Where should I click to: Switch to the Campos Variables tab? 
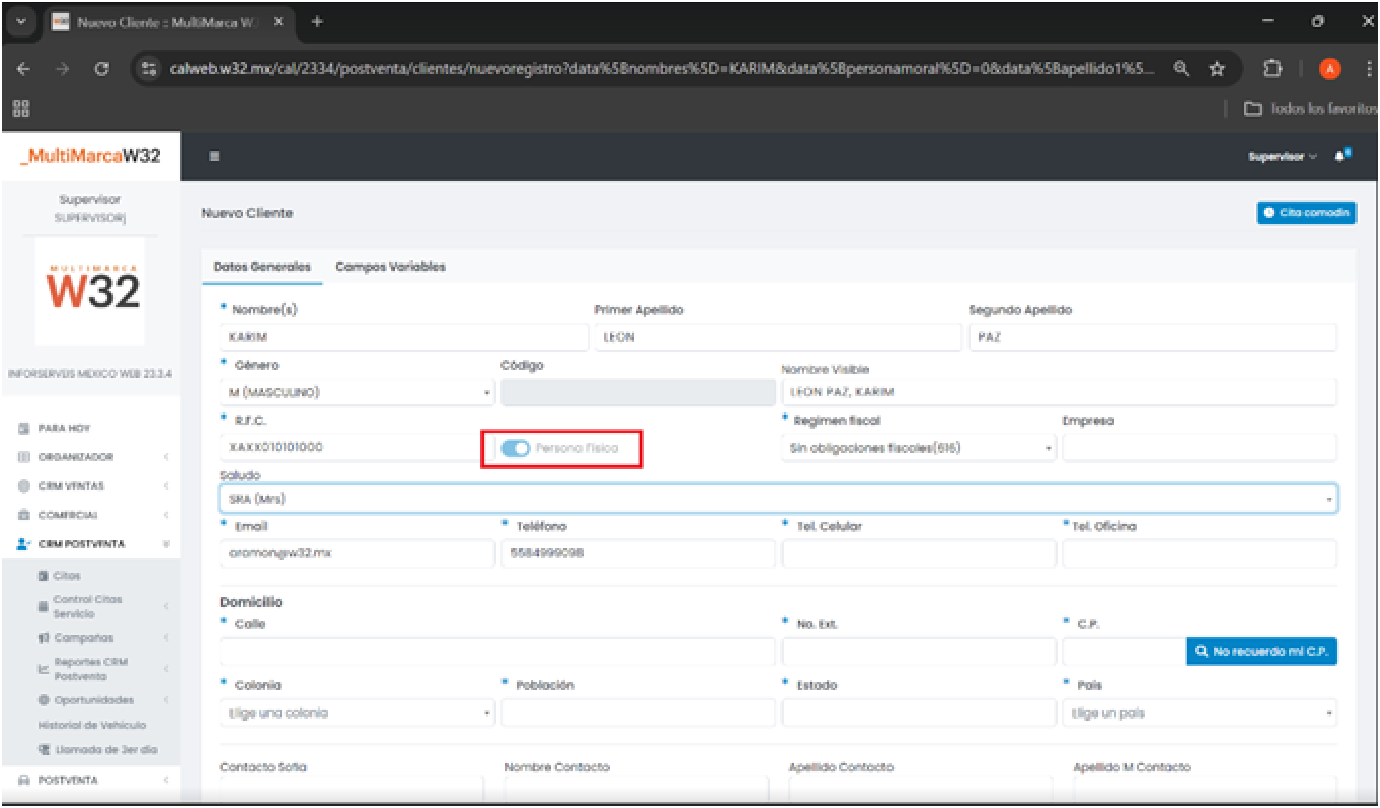click(390, 267)
